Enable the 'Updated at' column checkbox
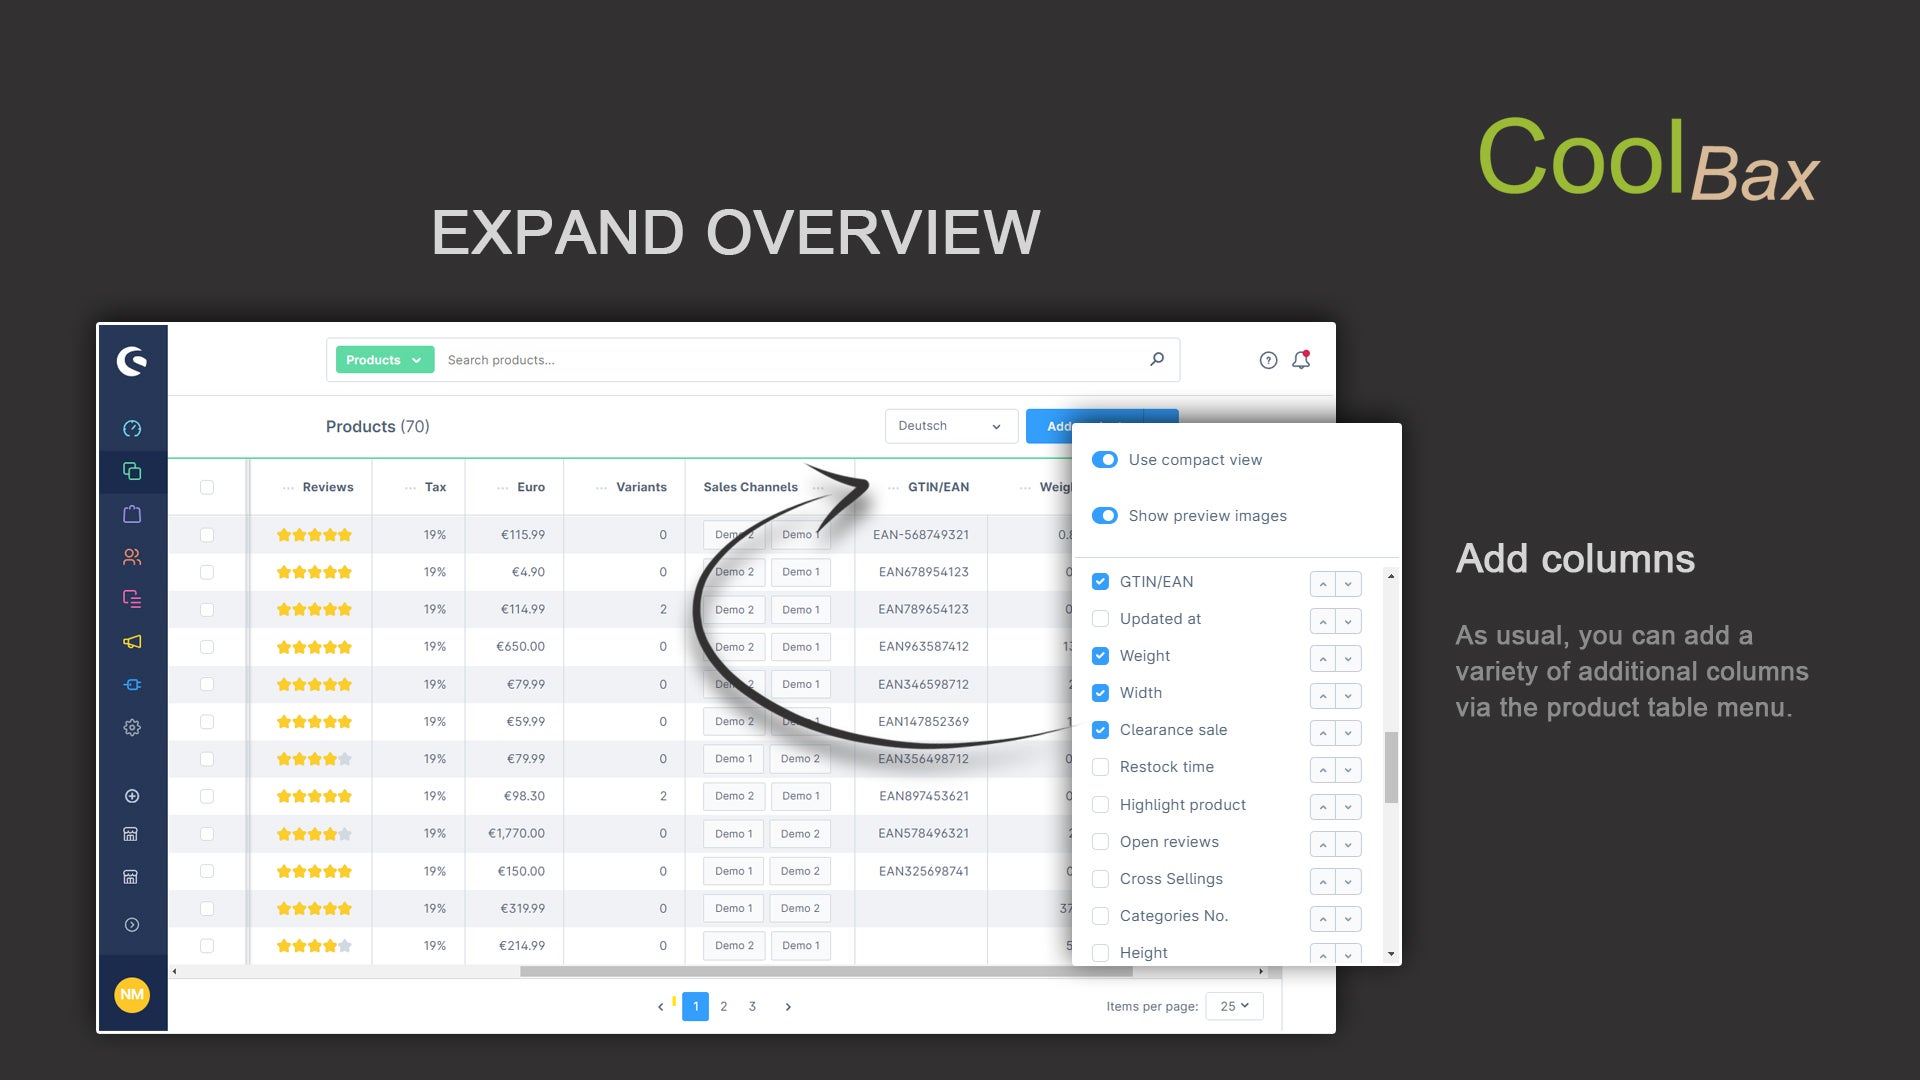 point(1100,618)
